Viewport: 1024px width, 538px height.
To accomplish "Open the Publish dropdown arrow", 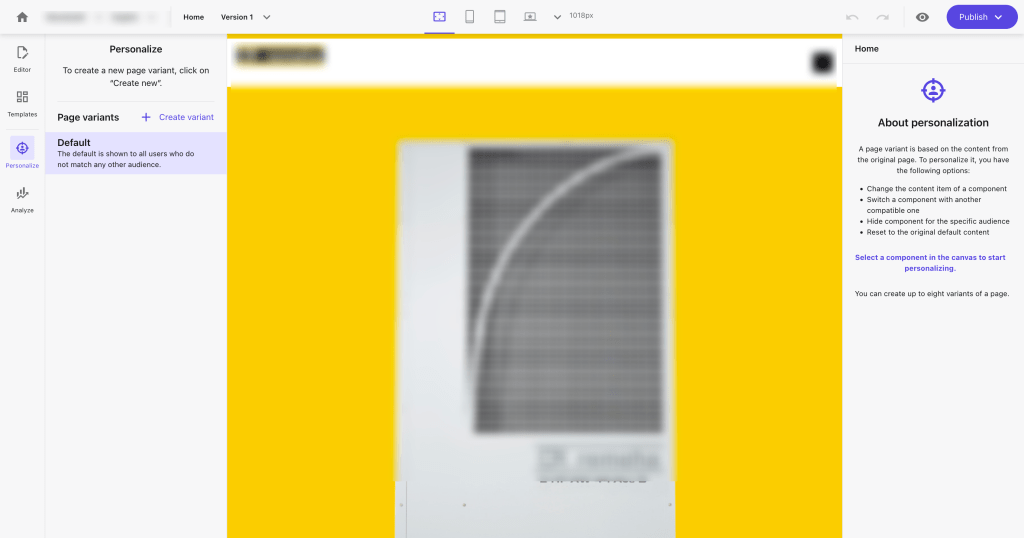I will pyautogui.click(x=999, y=18).
